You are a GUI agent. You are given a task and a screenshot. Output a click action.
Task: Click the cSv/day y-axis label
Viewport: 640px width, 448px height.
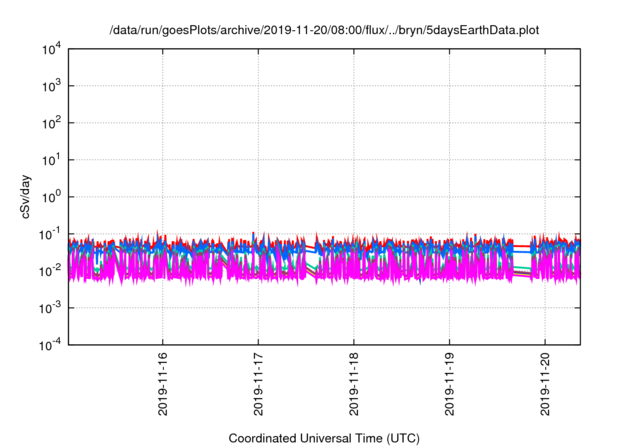(26, 197)
